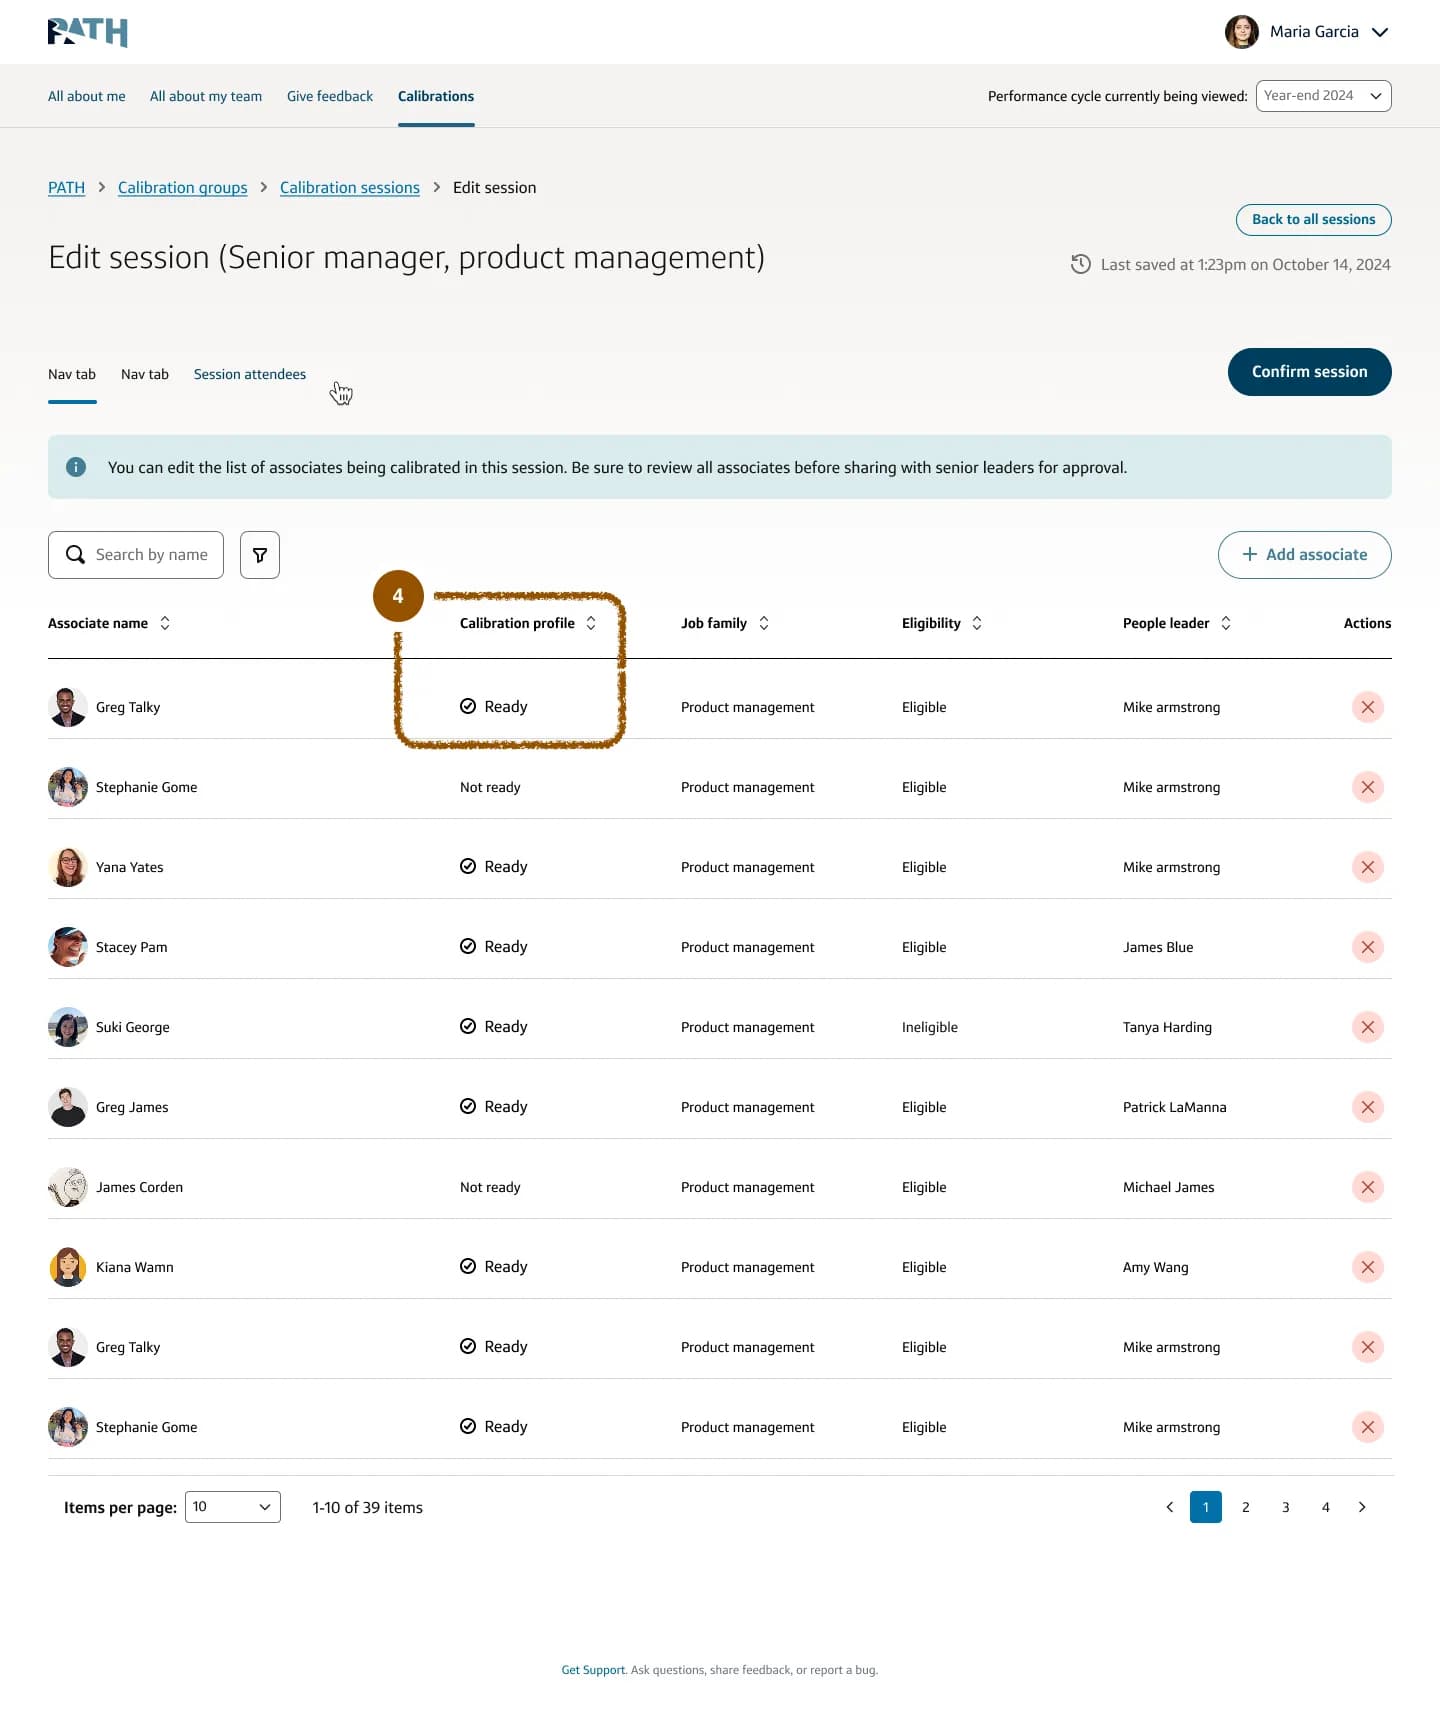Viewport: 1440px width, 1712px height.
Task: Remove Stacey Pam from the session
Action: pyautogui.click(x=1367, y=947)
